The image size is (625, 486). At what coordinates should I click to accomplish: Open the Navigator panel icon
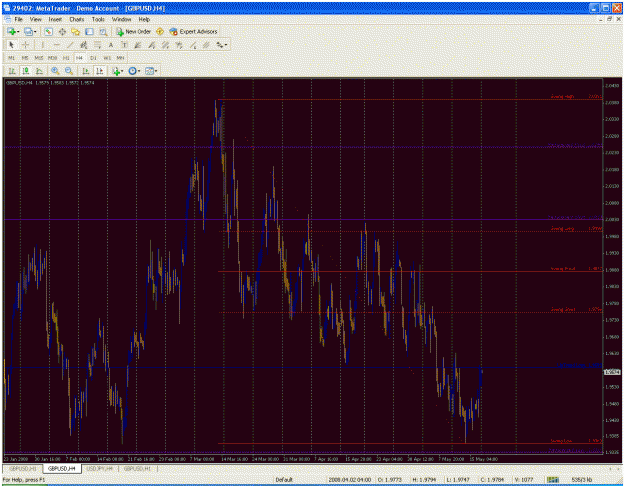tap(75, 31)
